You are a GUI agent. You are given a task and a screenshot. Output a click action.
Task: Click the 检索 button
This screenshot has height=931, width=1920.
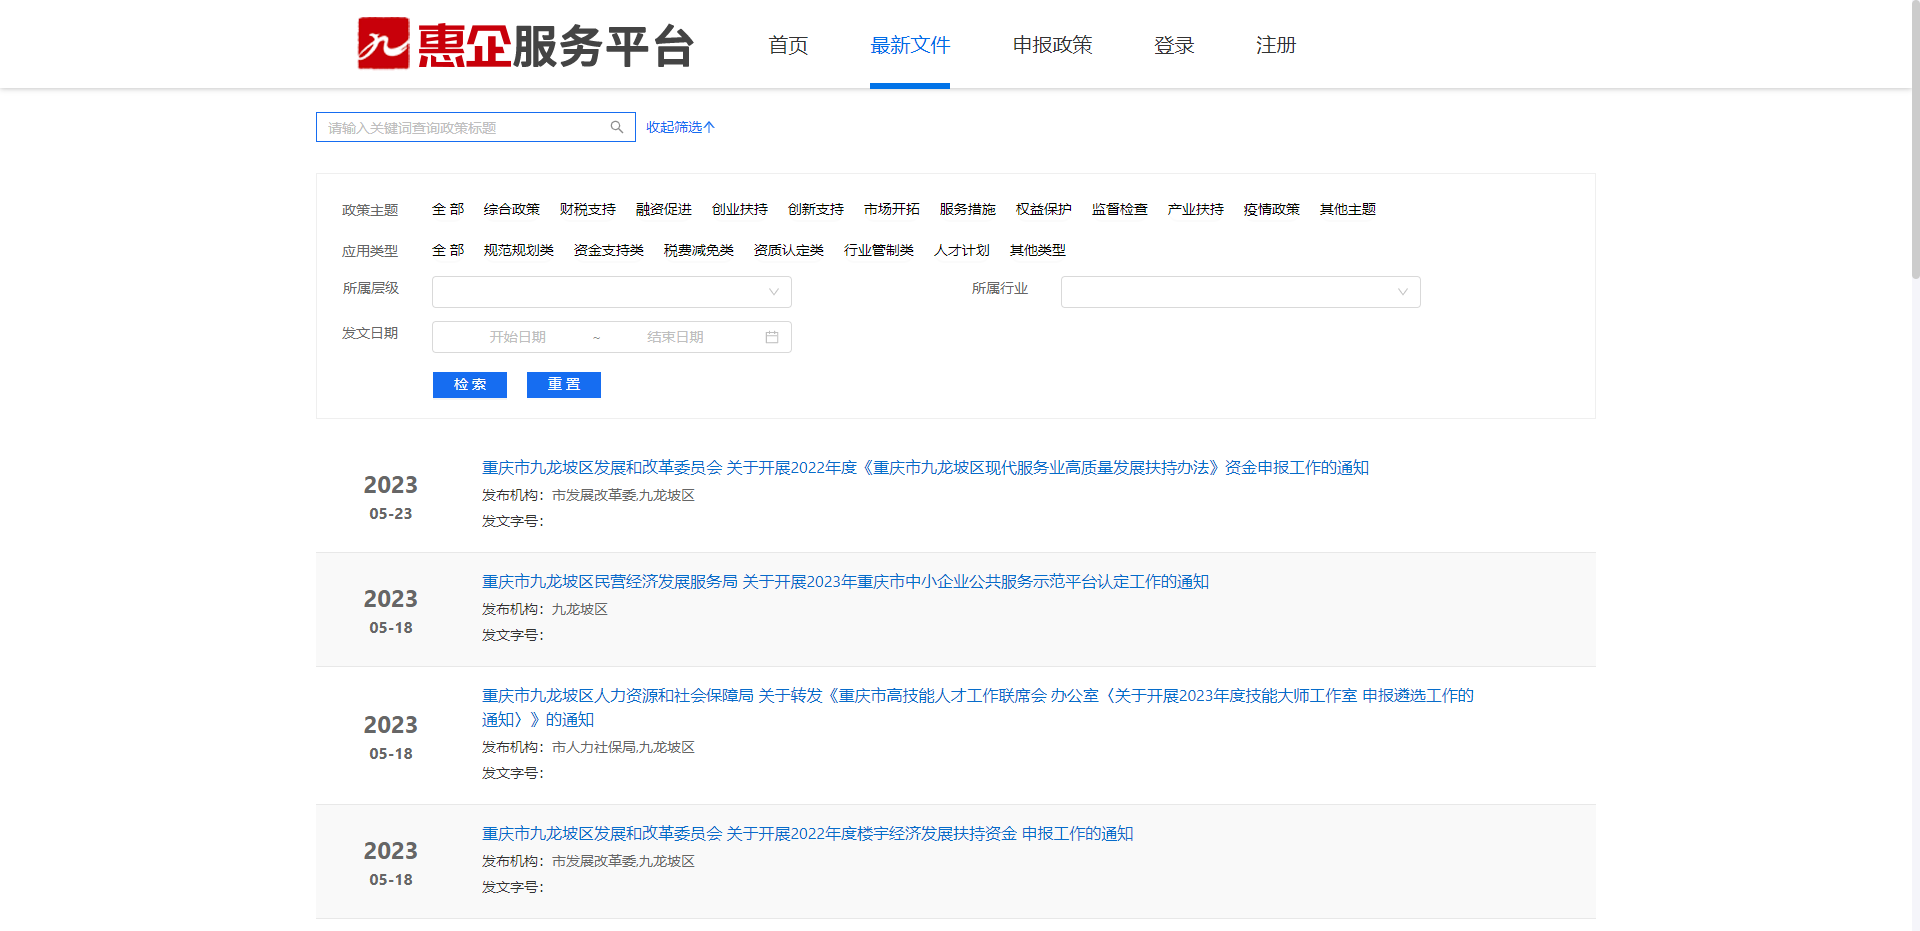tap(470, 385)
